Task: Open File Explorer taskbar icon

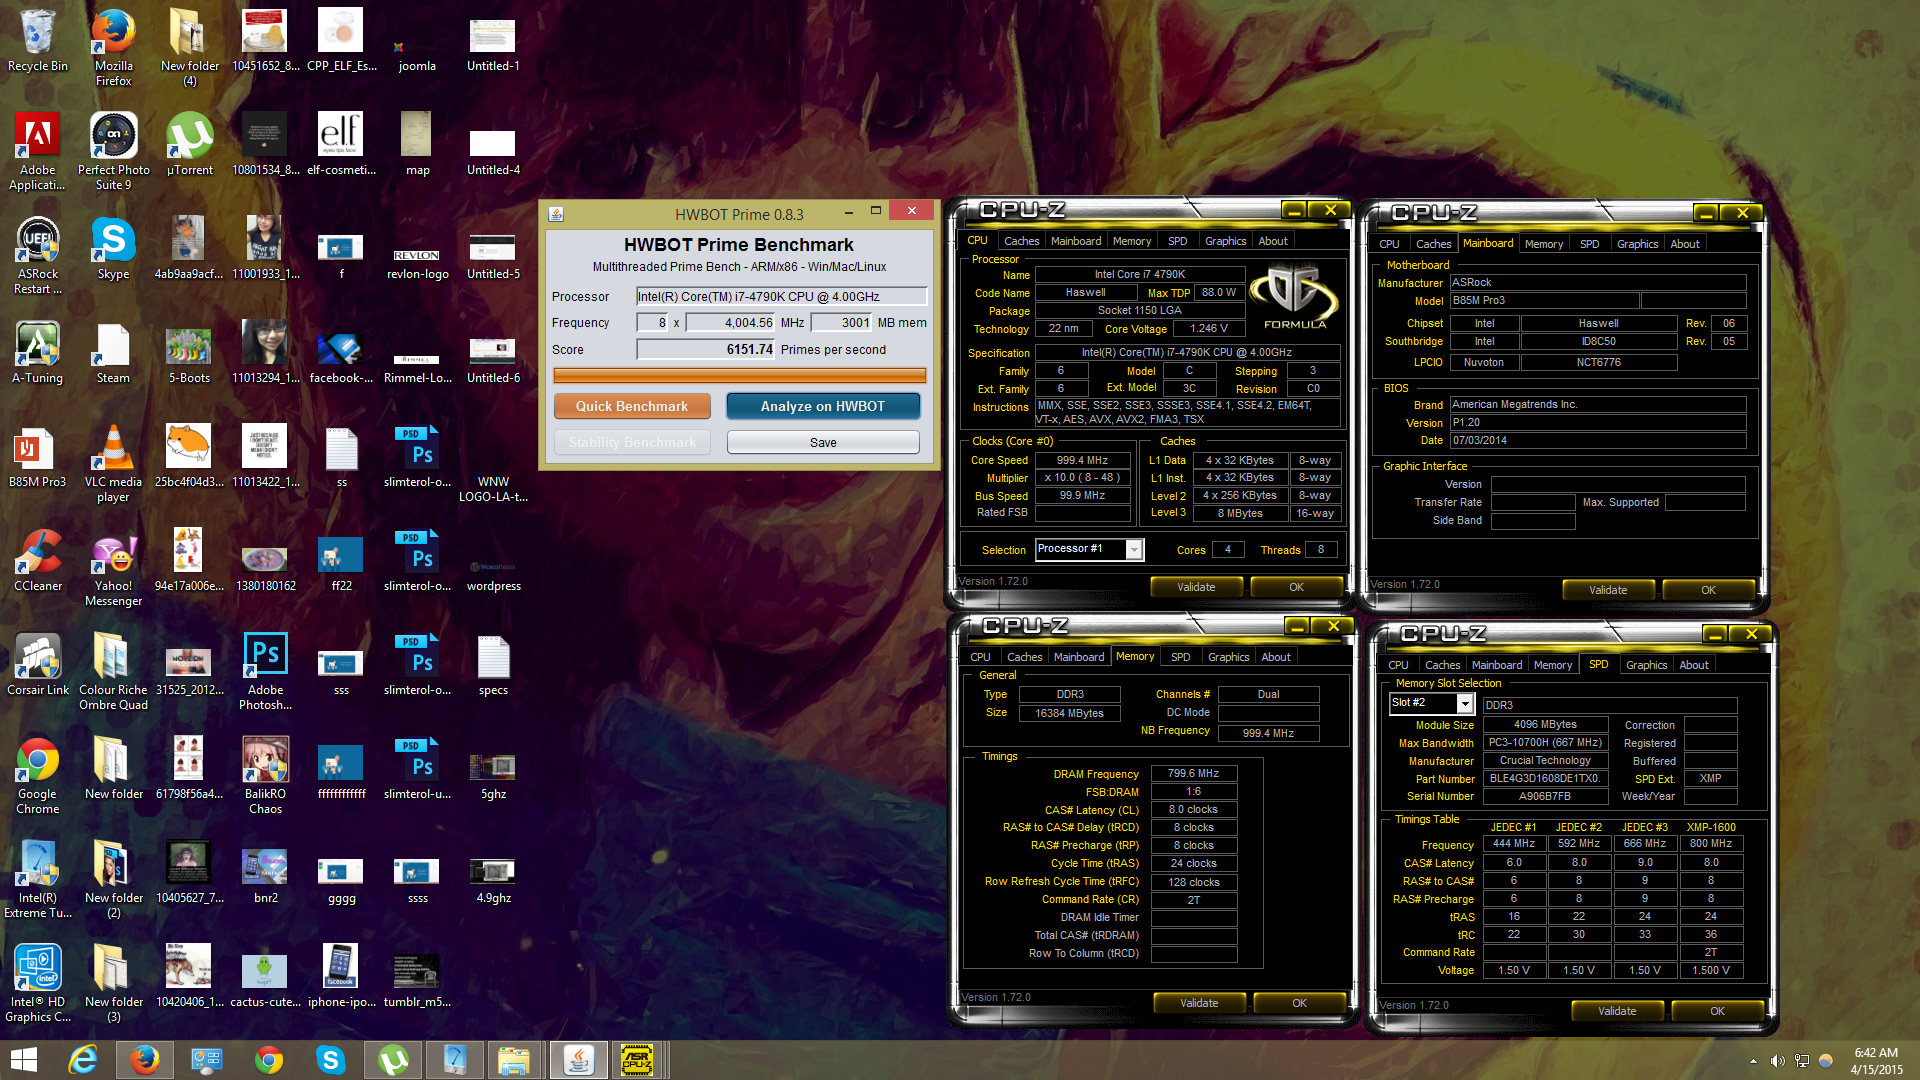Action: (x=514, y=1060)
